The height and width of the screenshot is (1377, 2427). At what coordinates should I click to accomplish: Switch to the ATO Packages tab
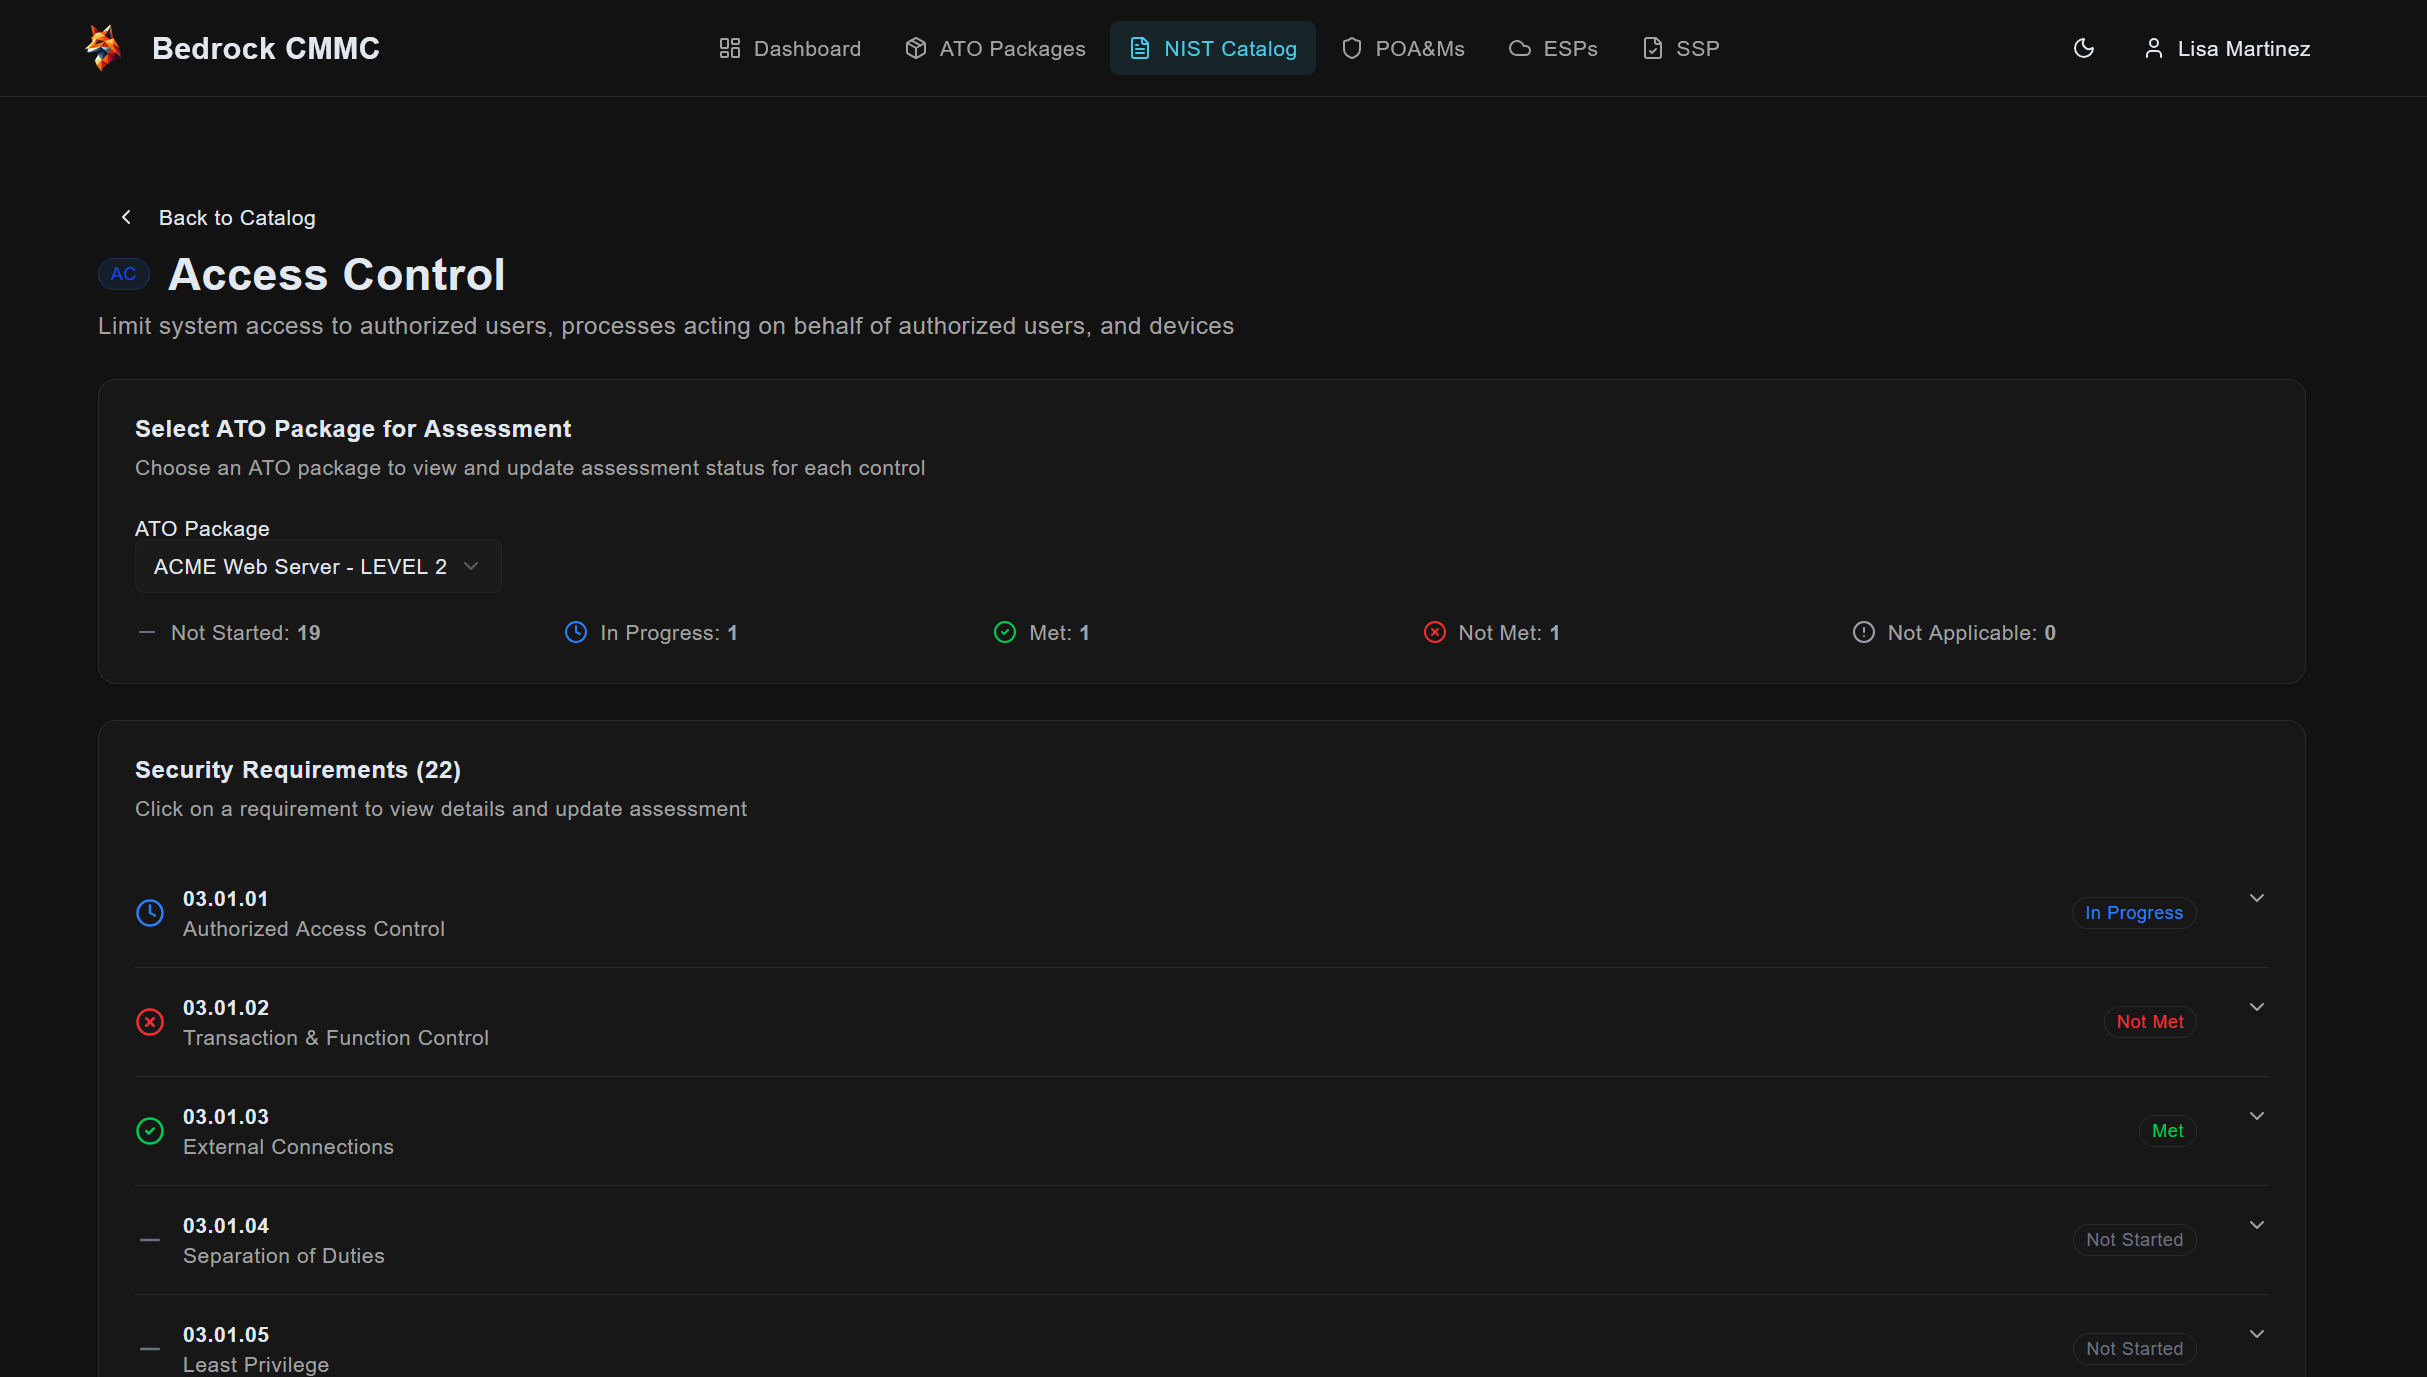[x=994, y=48]
